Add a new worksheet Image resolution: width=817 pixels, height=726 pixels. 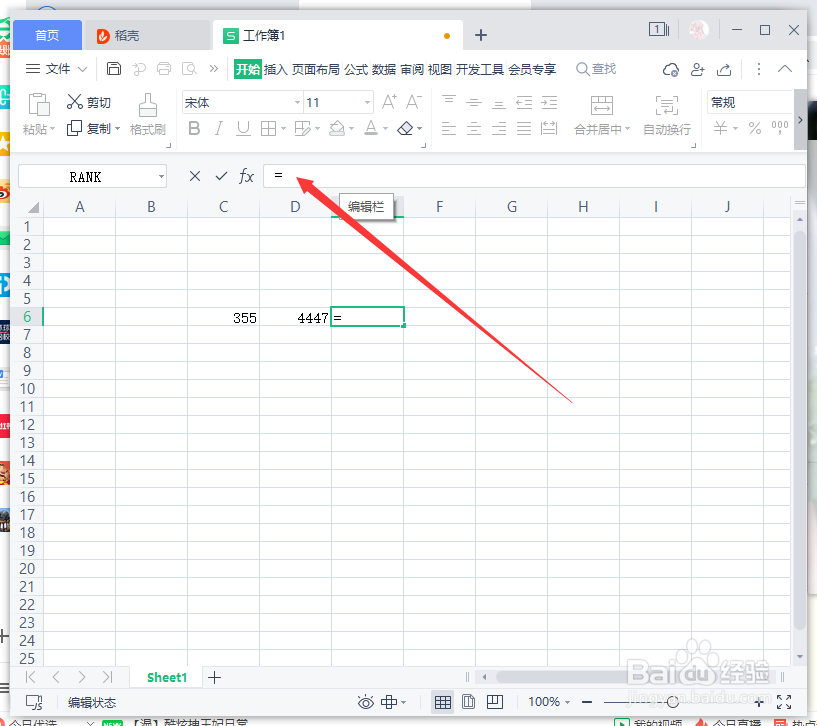215,678
